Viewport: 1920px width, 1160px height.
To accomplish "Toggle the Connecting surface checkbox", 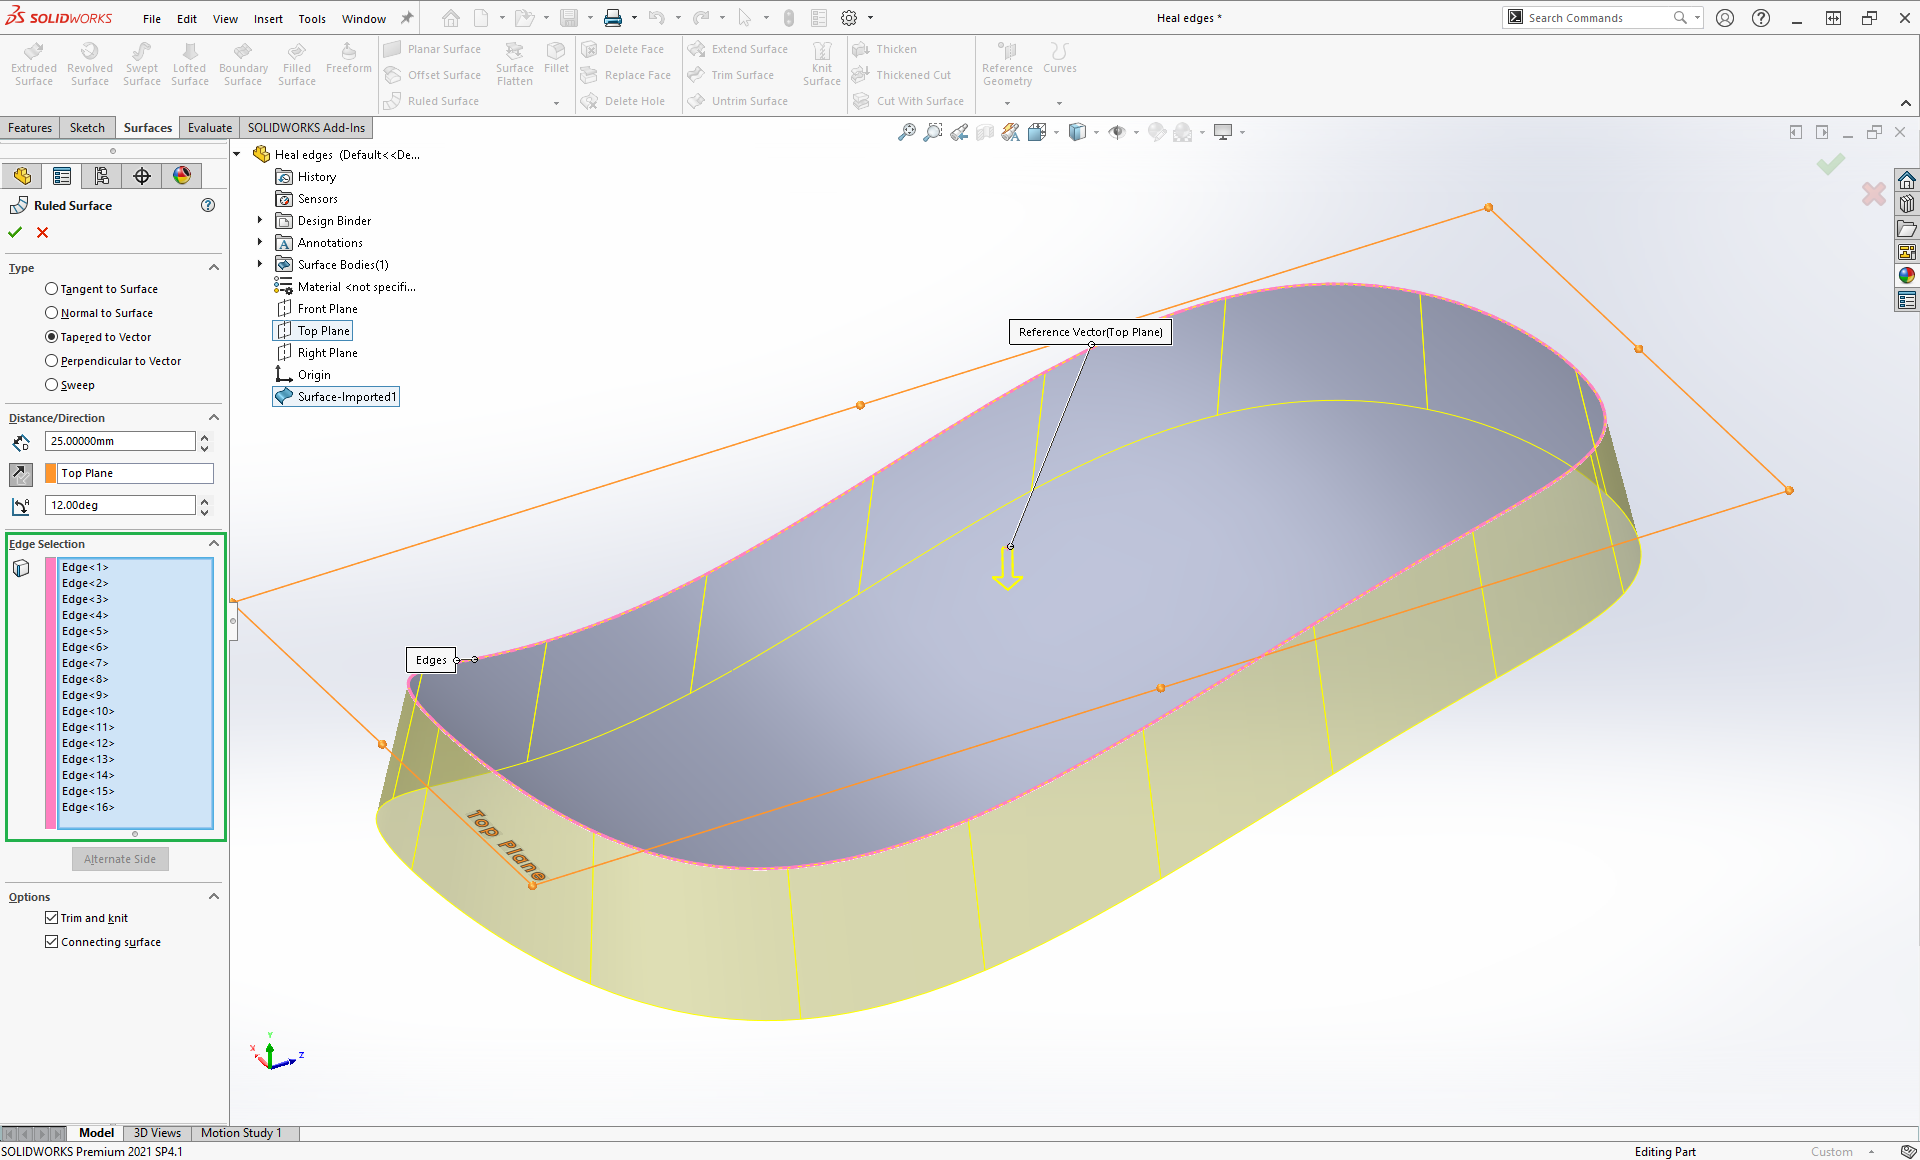I will pyautogui.click(x=52, y=942).
